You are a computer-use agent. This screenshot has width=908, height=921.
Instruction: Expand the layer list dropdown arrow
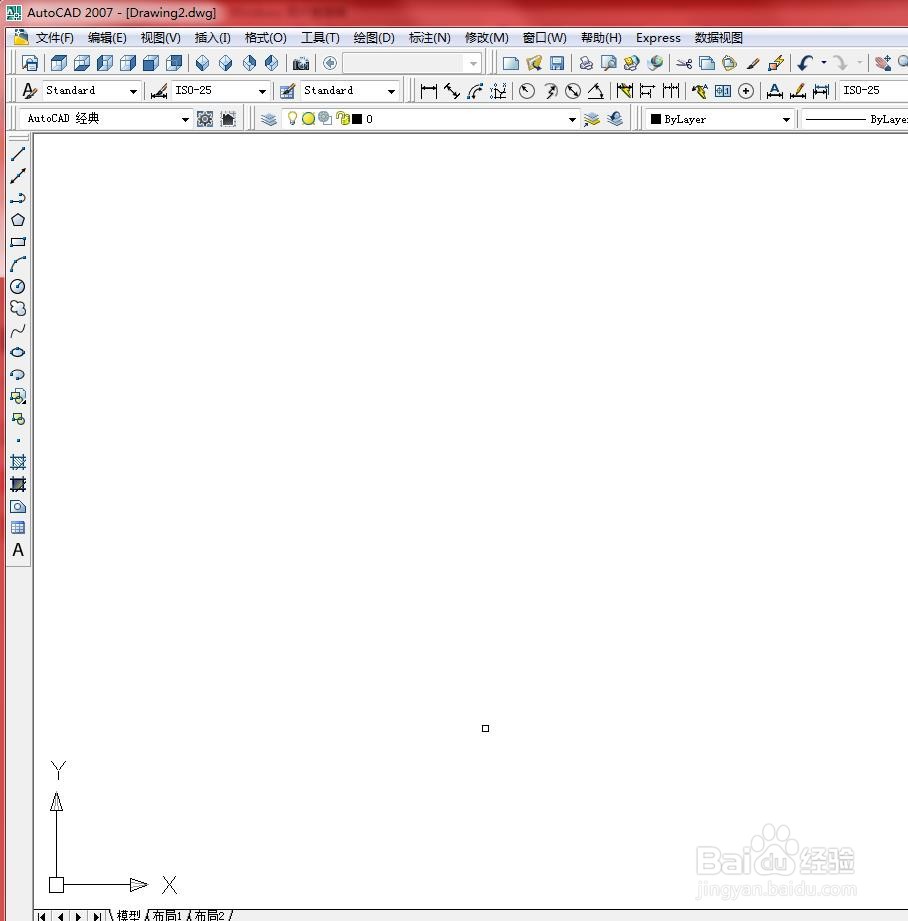tap(572, 120)
